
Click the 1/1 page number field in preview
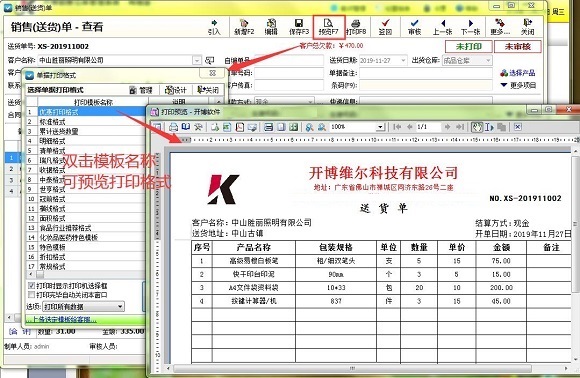(428, 127)
